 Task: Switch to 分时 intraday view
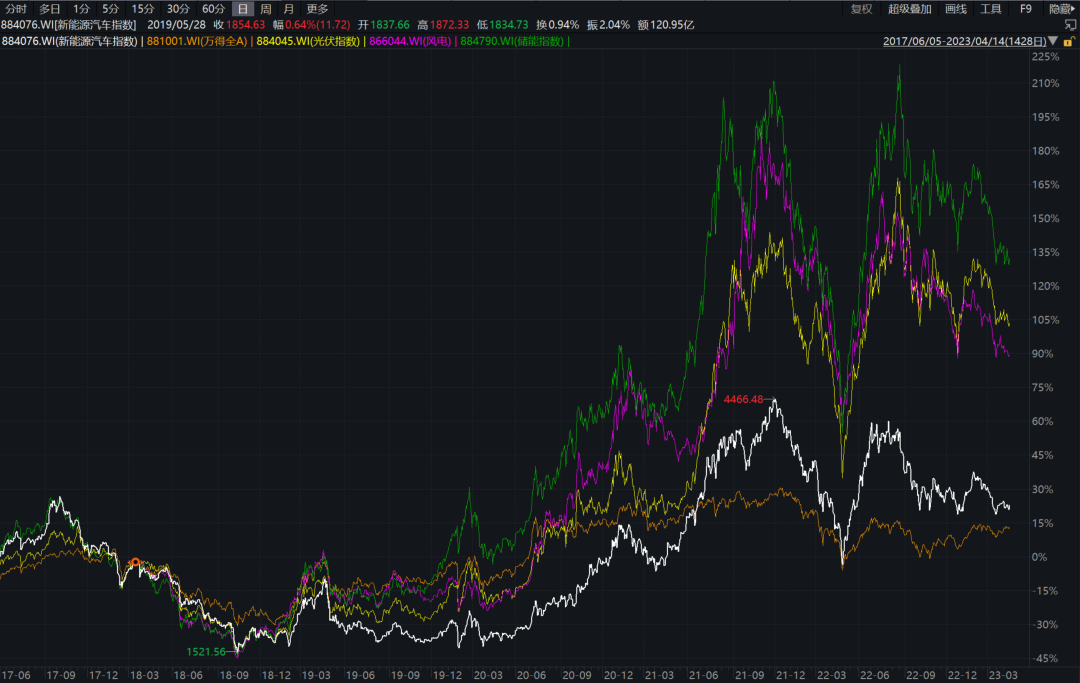16,8
